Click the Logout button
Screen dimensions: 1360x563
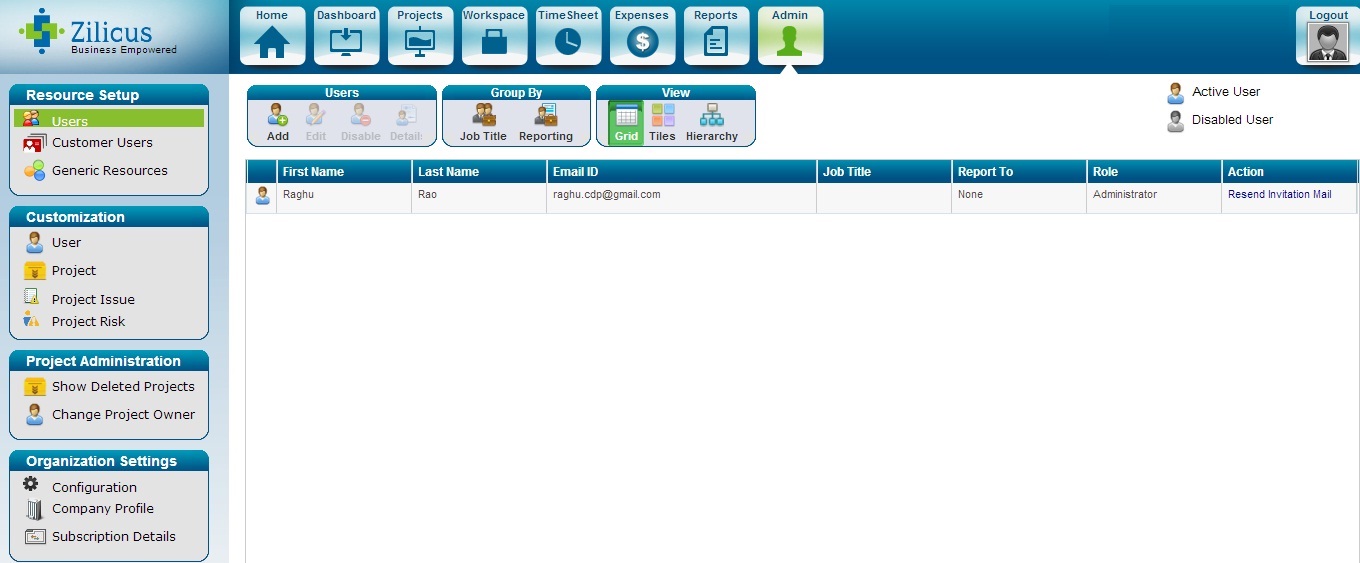tap(1328, 36)
